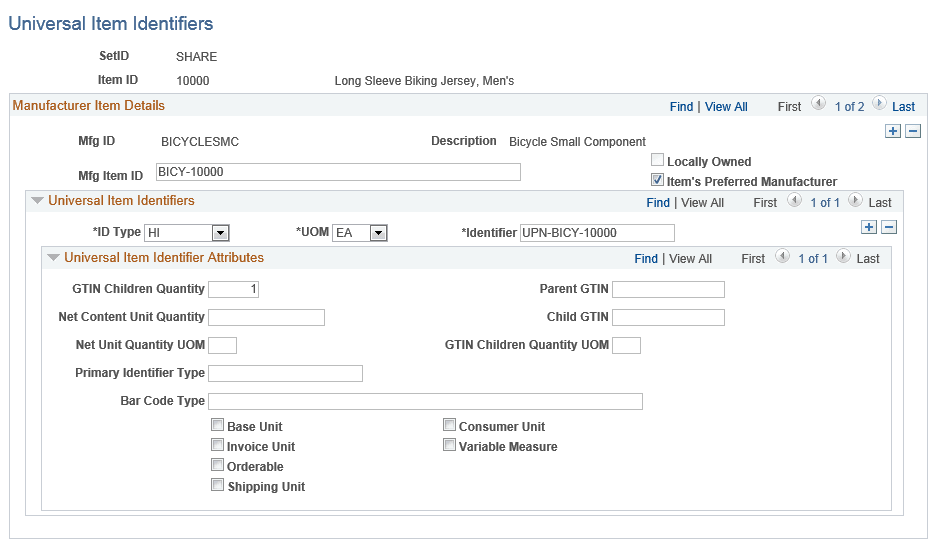
Task: Check the Invoice Unit box
Action: point(218,445)
